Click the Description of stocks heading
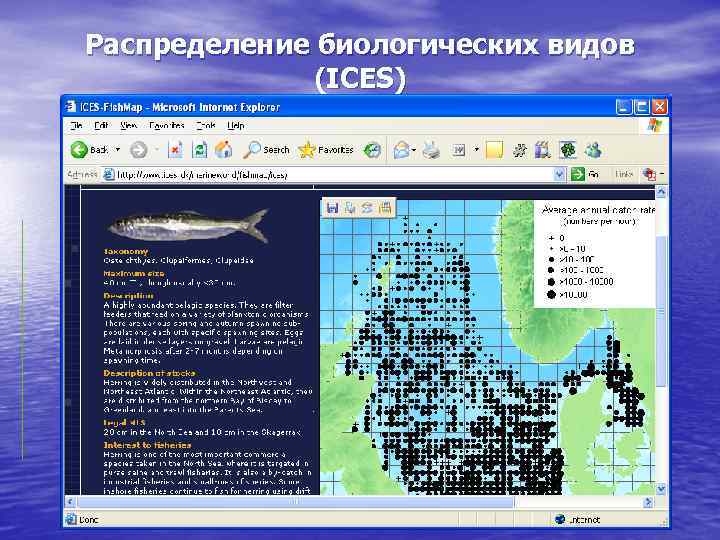720x540 pixels. [x=149, y=373]
